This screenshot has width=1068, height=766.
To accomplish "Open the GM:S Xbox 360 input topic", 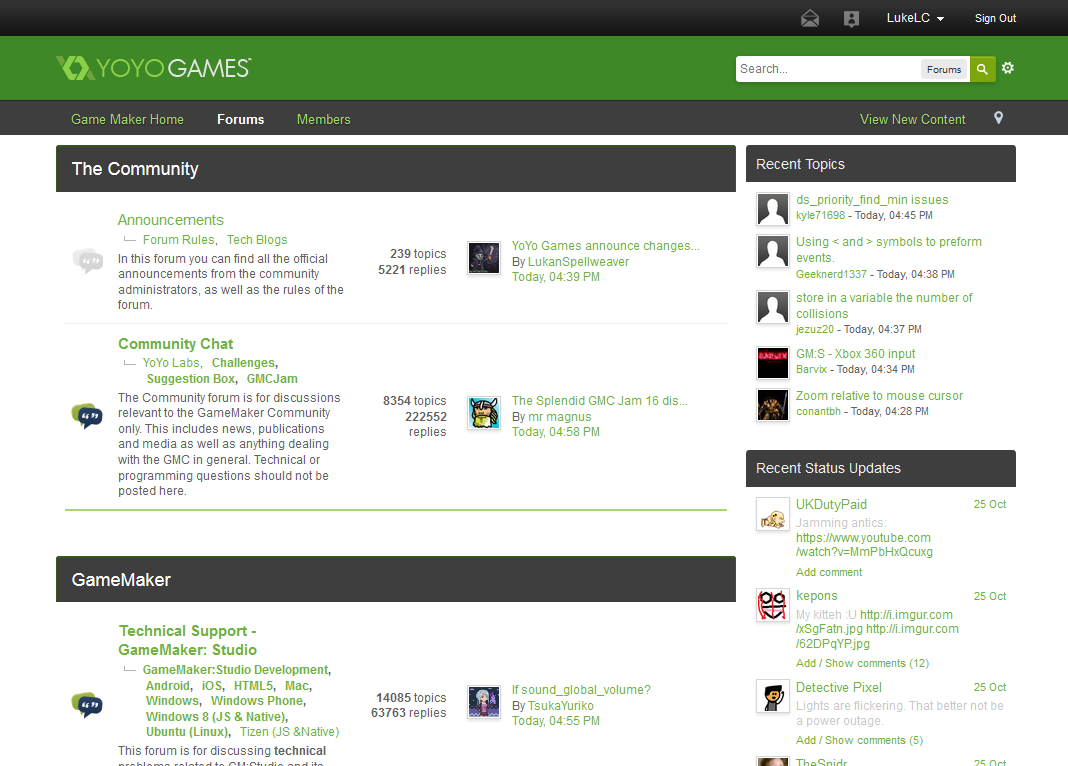I will [x=855, y=353].
